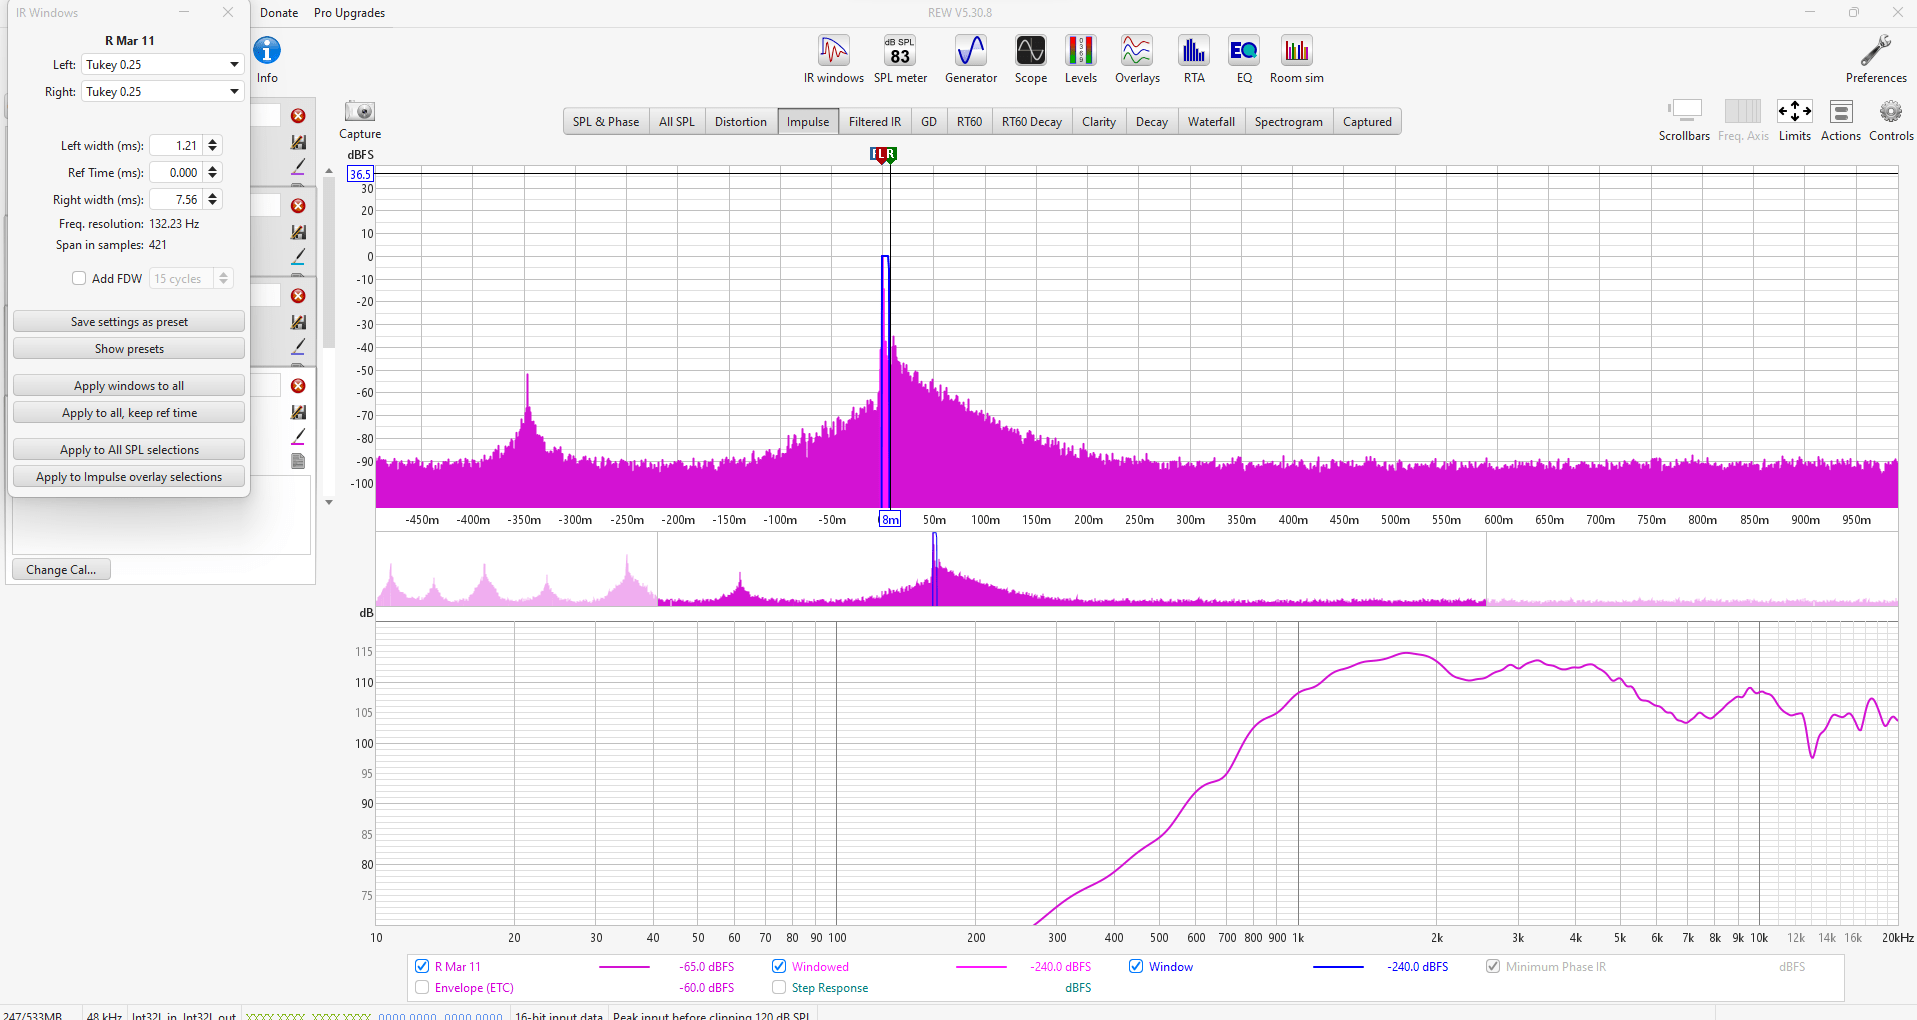Image resolution: width=1917 pixels, height=1020 pixels.
Task: Toggle the R Mar 11 trace checkbox
Action: 422,967
